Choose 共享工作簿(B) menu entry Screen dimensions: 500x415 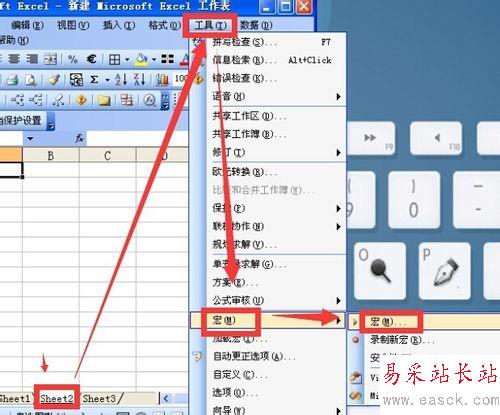pyautogui.click(x=268, y=134)
